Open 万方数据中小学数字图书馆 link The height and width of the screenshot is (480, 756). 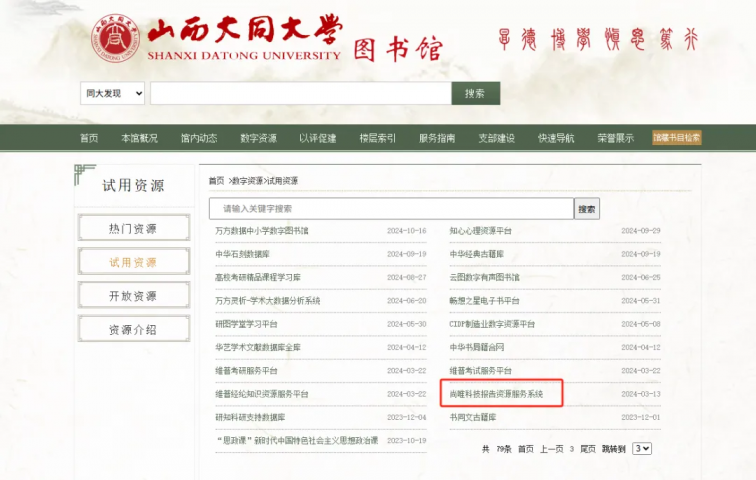(262, 231)
